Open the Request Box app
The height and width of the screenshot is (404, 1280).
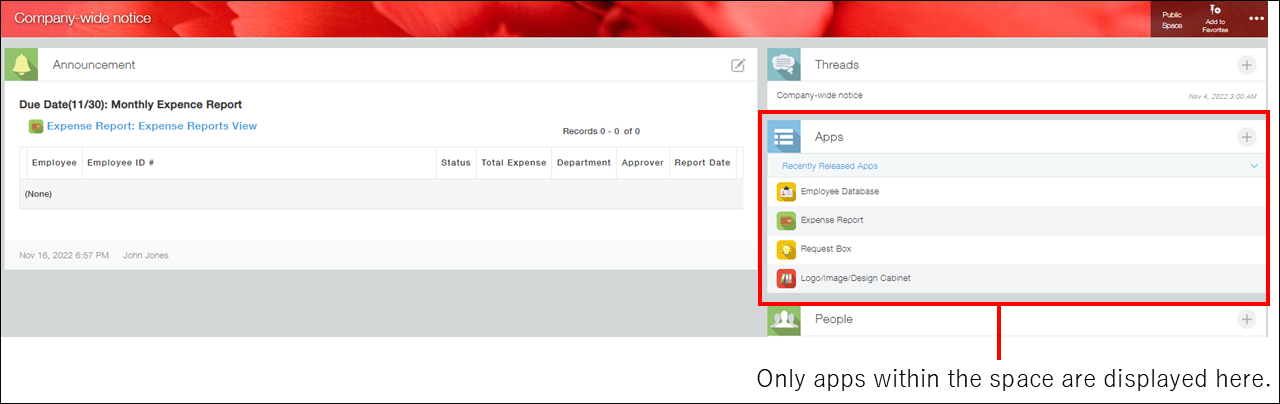825,248
